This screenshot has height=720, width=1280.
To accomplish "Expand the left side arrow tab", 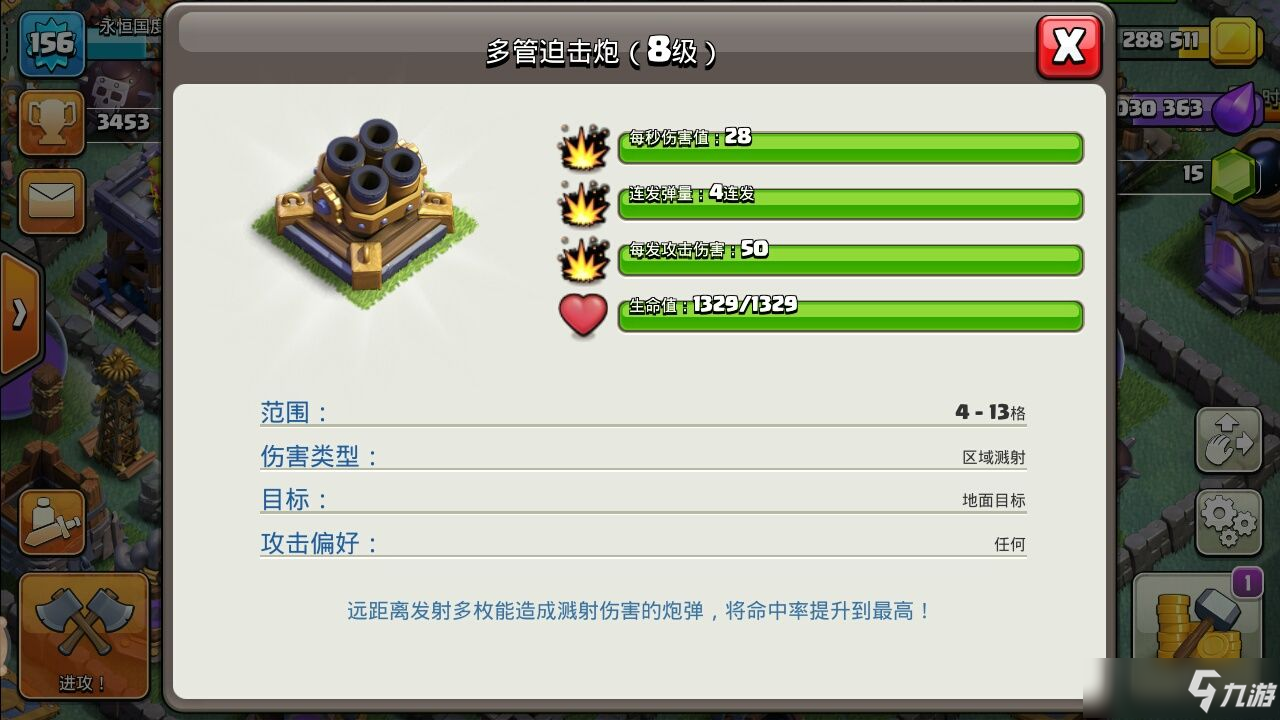I will [19, 314].
